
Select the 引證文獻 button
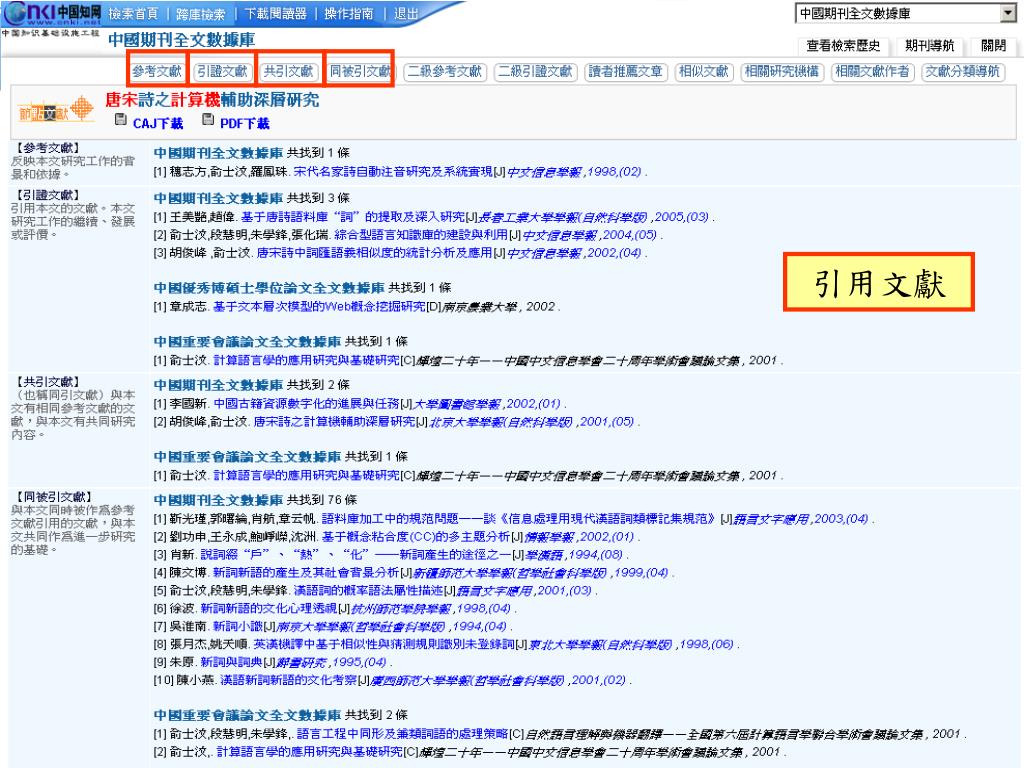tap(223, 71)
